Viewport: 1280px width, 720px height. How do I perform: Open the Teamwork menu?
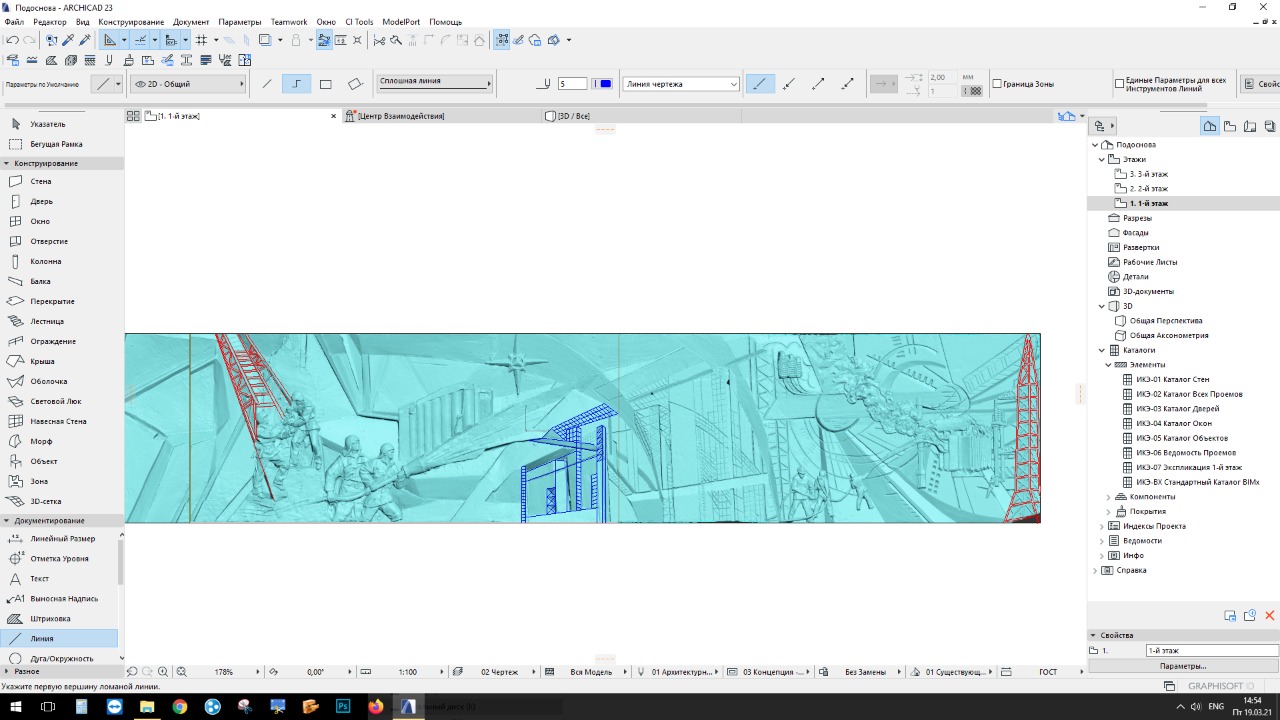pos(289,21)
